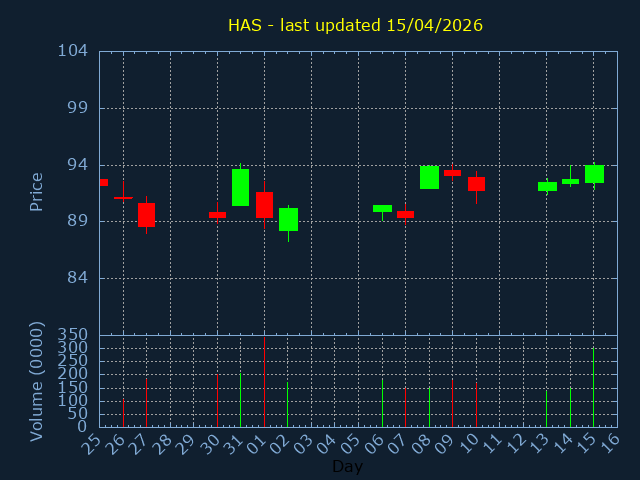Select the tall green candlestick on day 31
The image size is (640, 480).
[x=240, y=187]
